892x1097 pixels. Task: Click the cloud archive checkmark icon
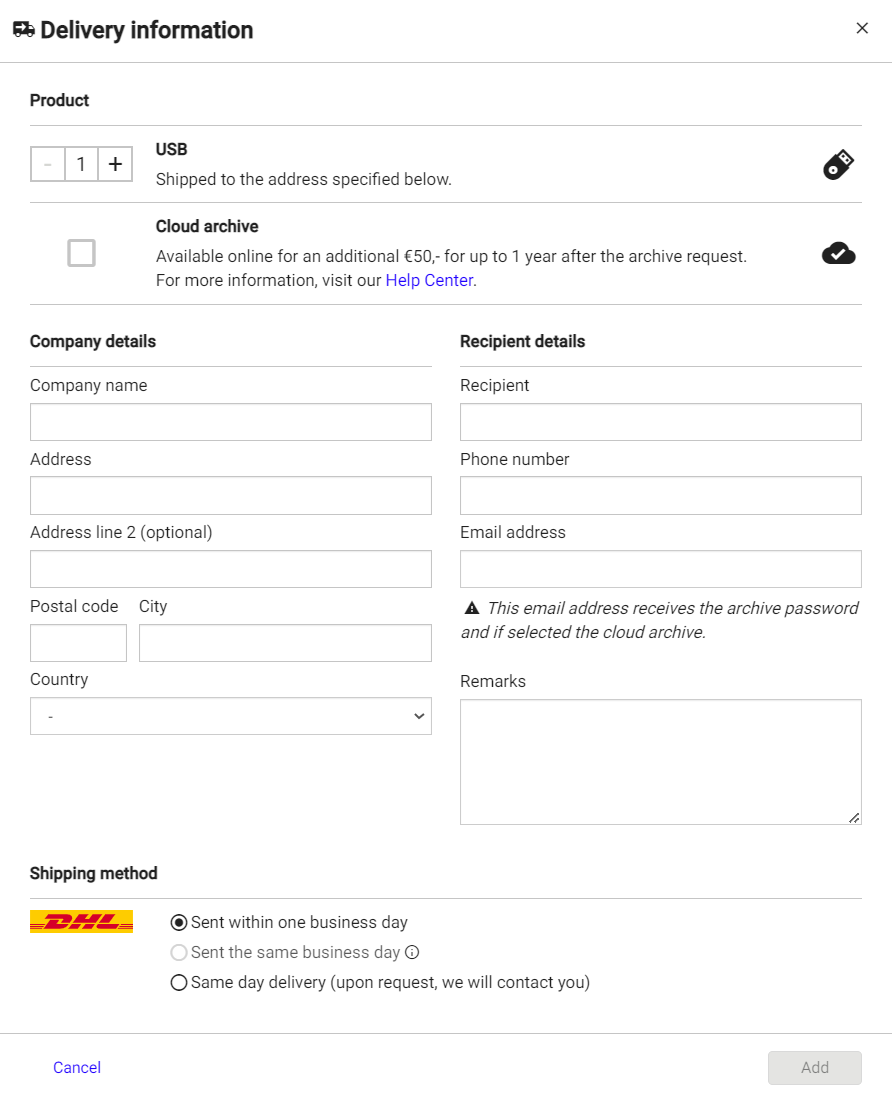pyautogui.click(x=838, y=254)
